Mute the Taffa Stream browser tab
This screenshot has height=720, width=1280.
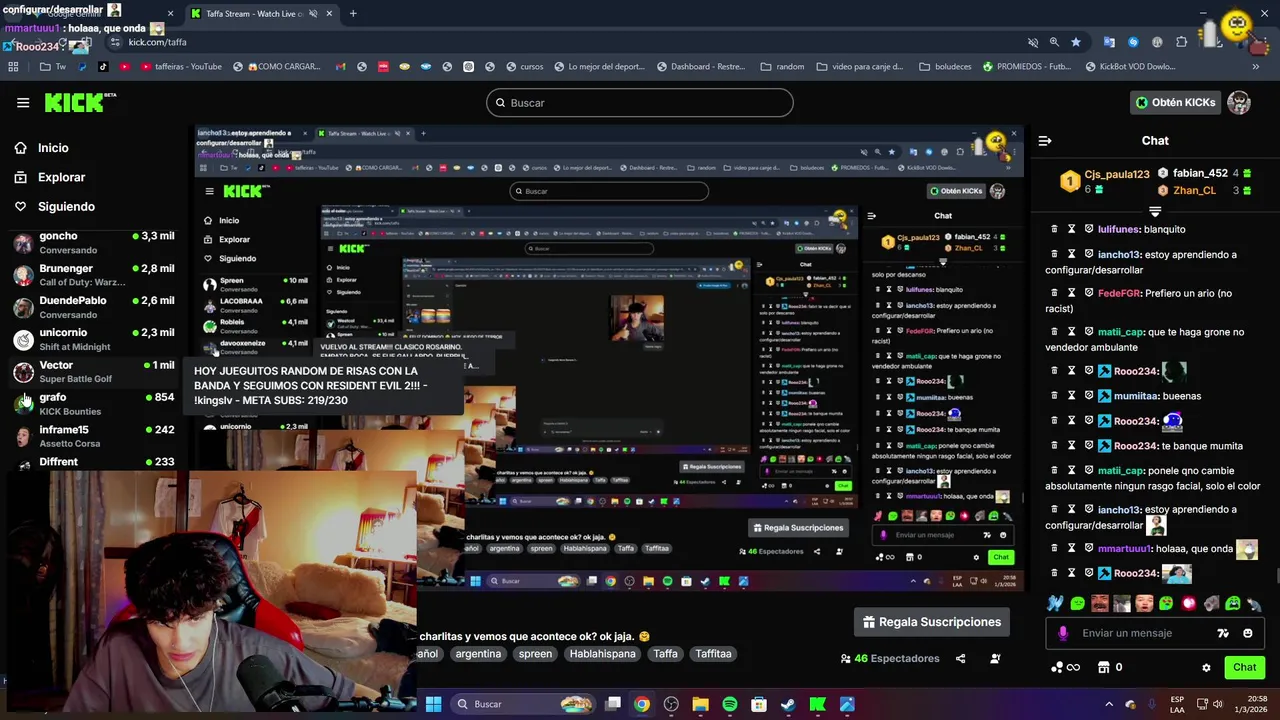(x=314, y=14)
